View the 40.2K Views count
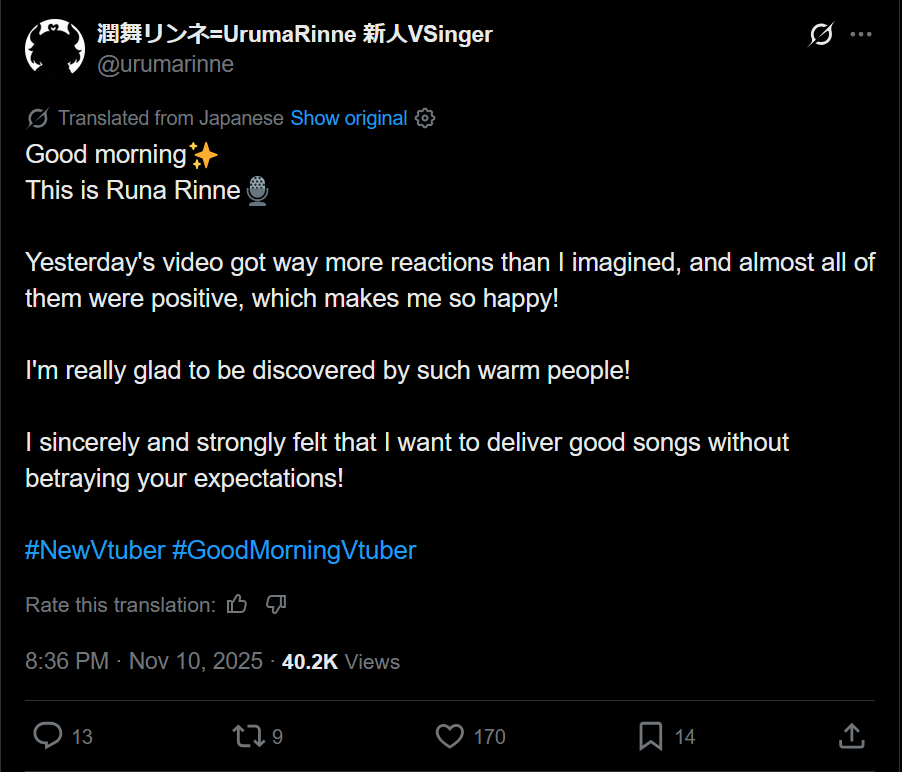 (x=340, y=661)
